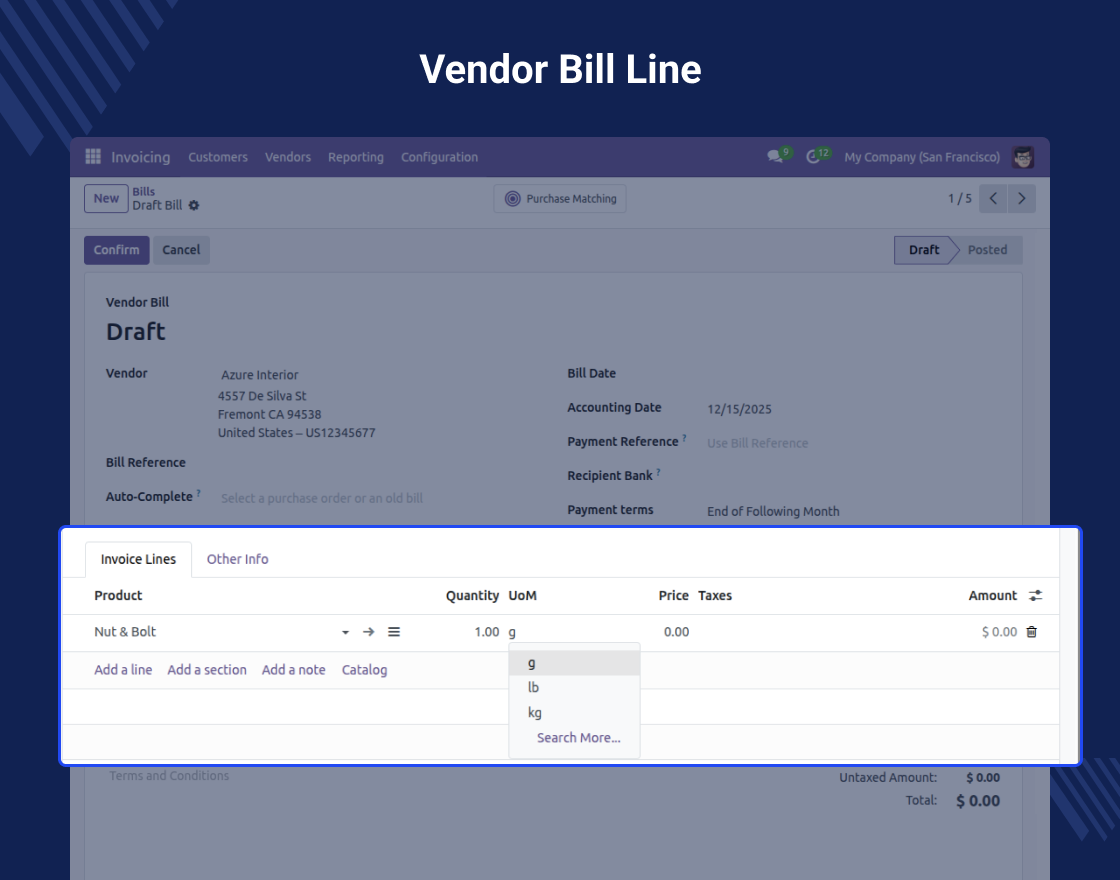1120x880 pixels.
Task: Open the conversations chat bubble icon
Action: pyautogui.click(x=774, y=156)
